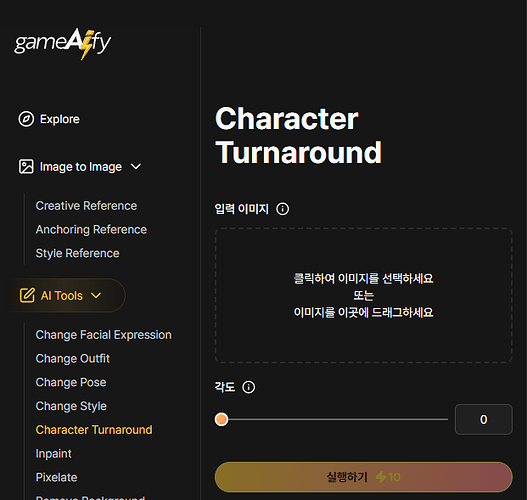Click the angle value input field
Image resolution: width=527 pixels, height=500 pixels.
484,419
